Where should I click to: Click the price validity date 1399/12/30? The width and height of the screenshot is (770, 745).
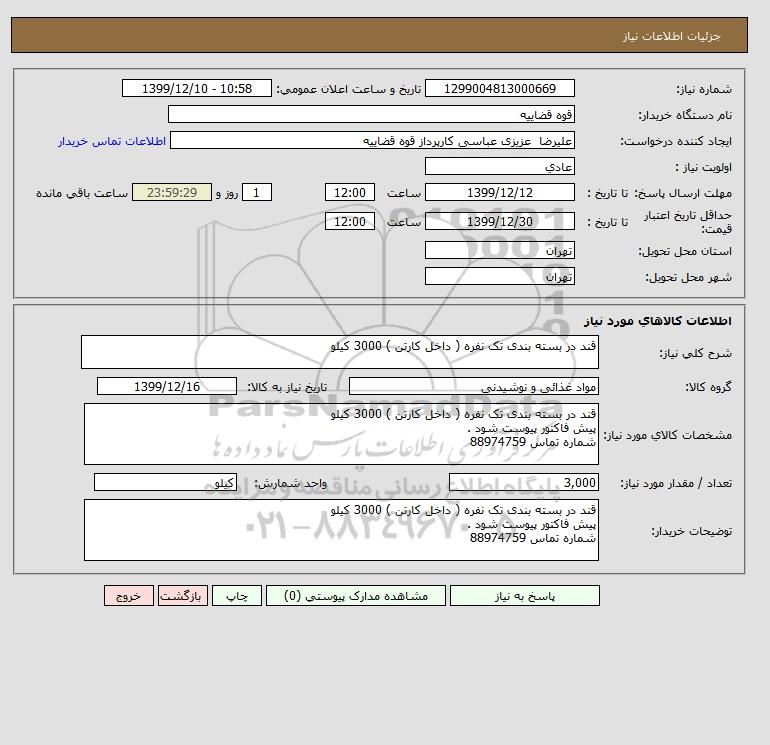pyautogui.click(x=499, y=221)
